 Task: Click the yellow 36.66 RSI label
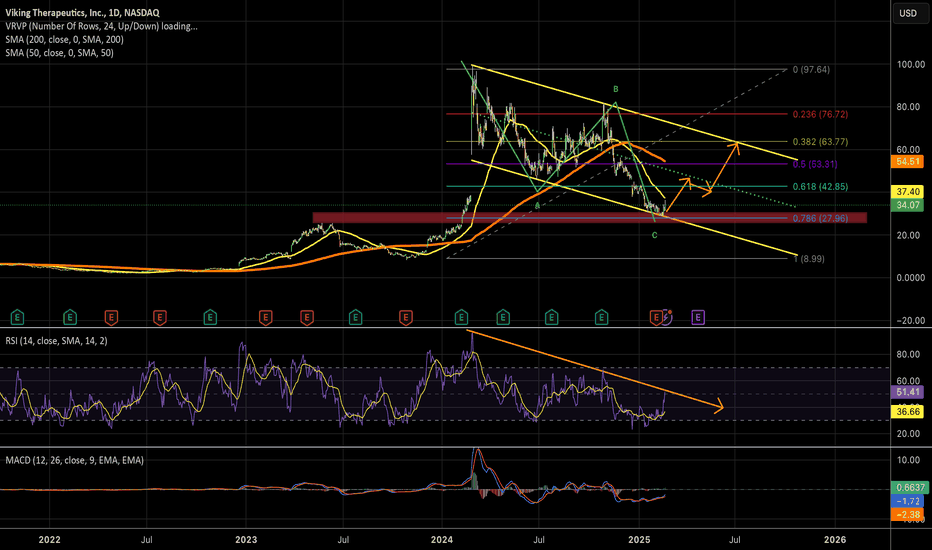click(x=907, y=411)
